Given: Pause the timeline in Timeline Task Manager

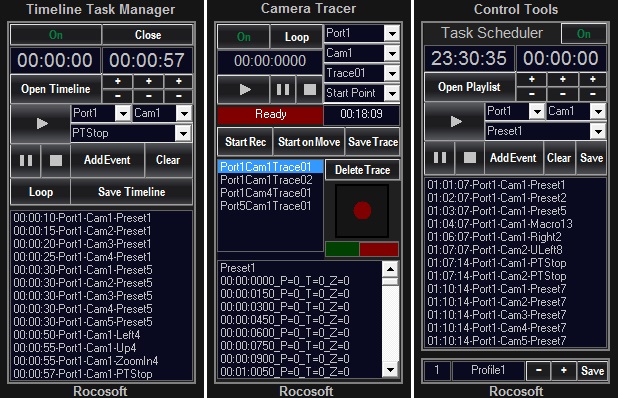Looking at the screenshot, I should click(26, 160).
